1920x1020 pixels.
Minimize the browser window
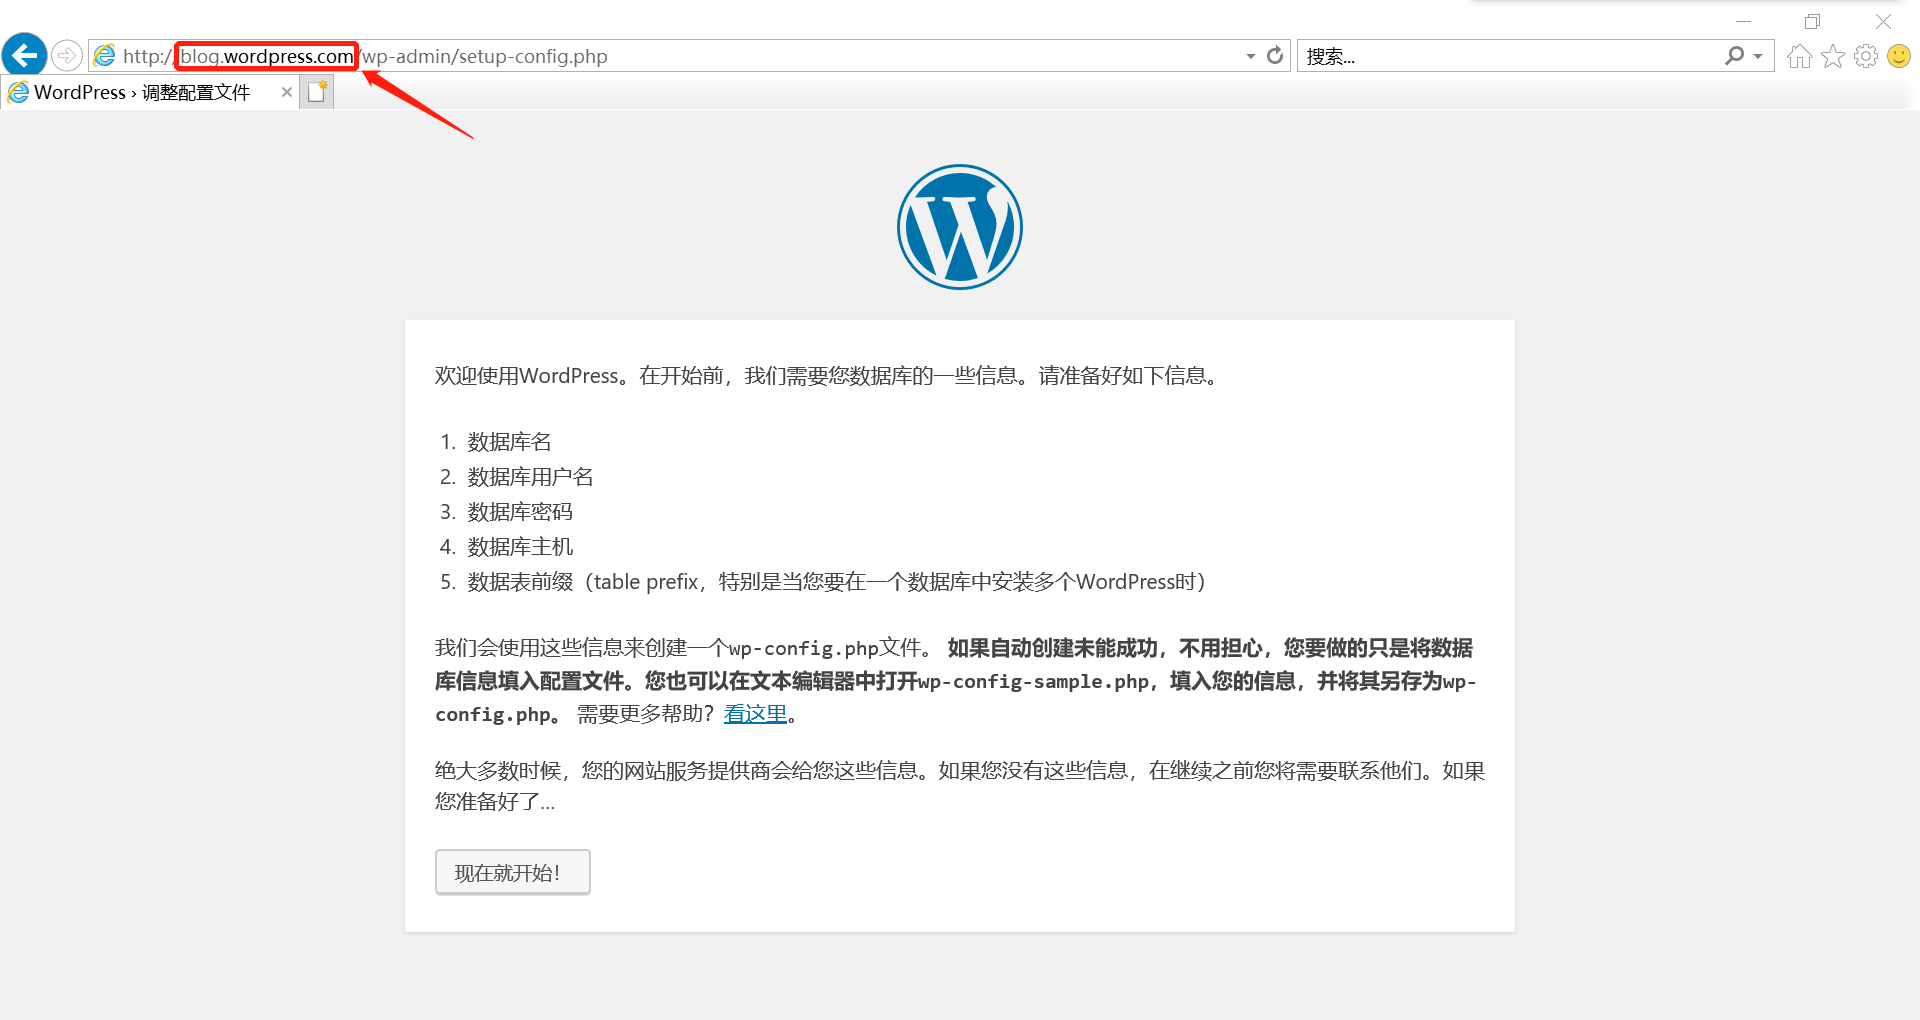[1744, 20]
